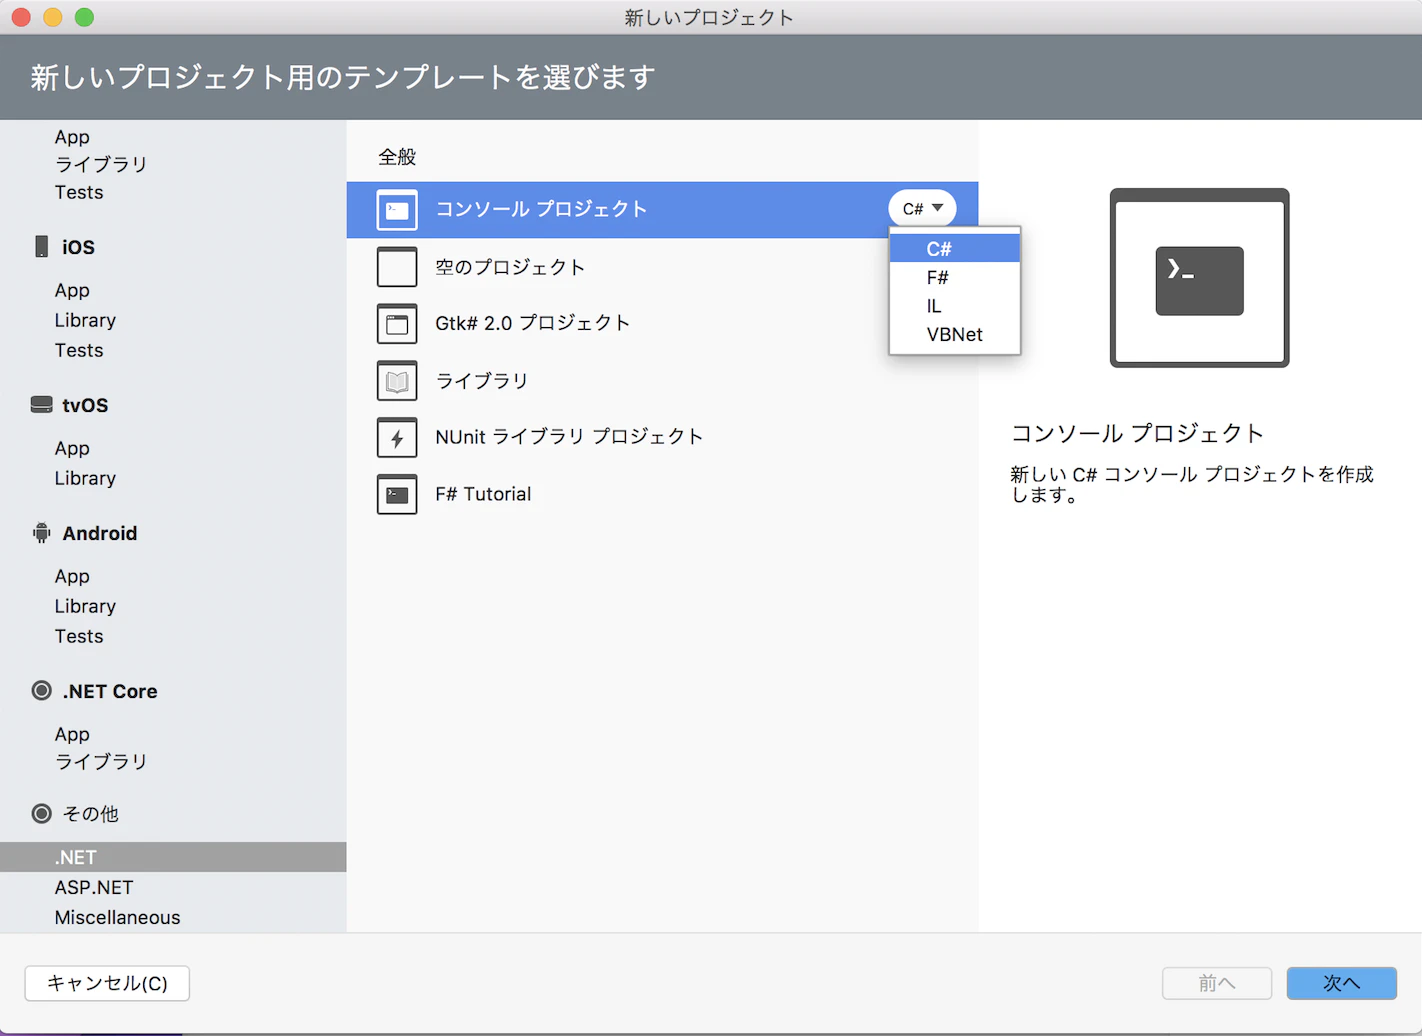This screenshot has height=1036, width=1422.
Task: Select Library under tvOS category
Action: pos(85,478)
